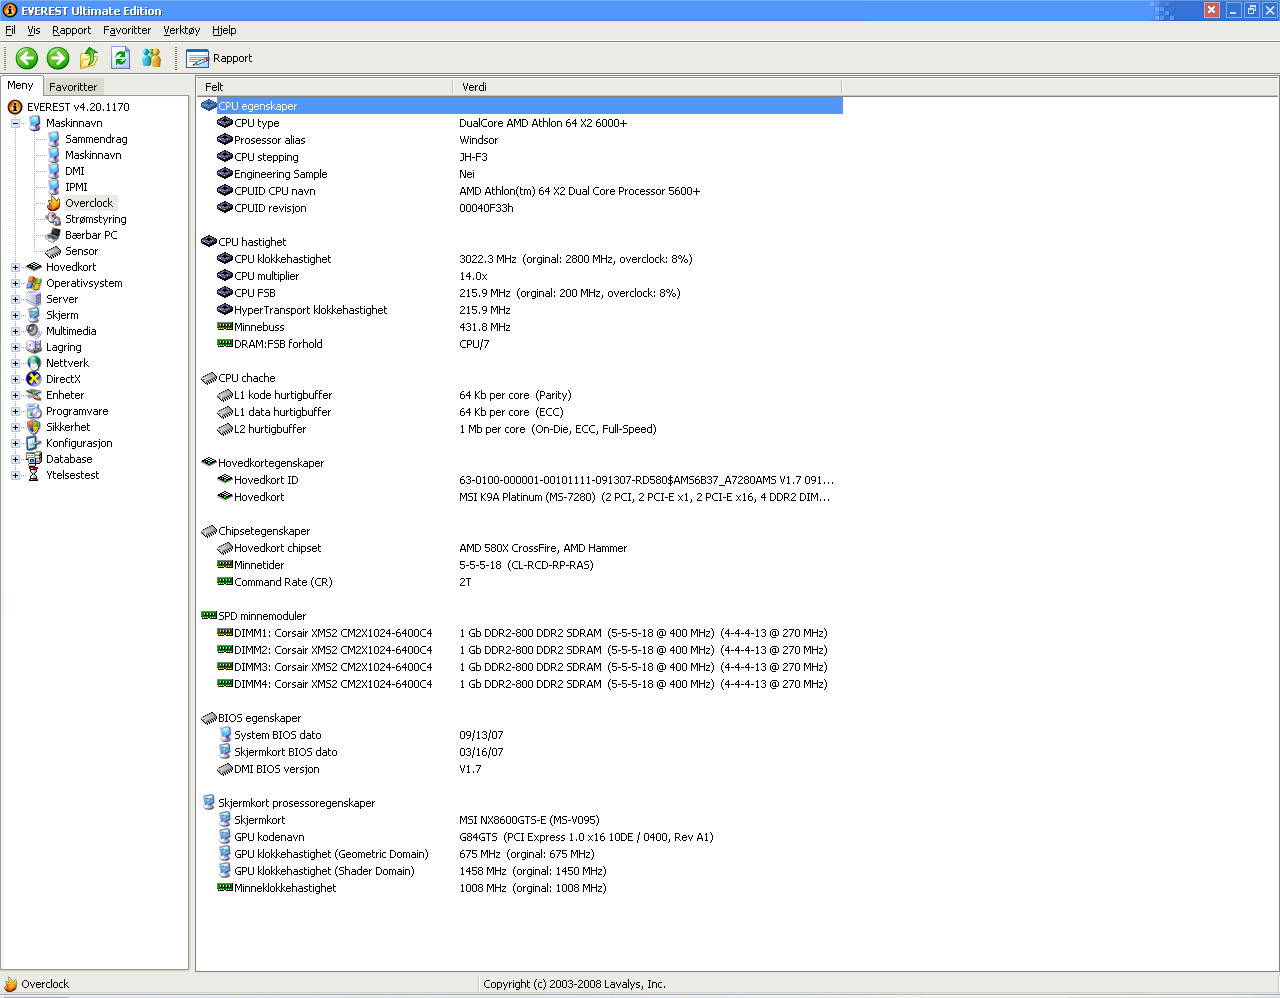Expand the Server tree node
The image size is (1280, 998).
(15, 299)
